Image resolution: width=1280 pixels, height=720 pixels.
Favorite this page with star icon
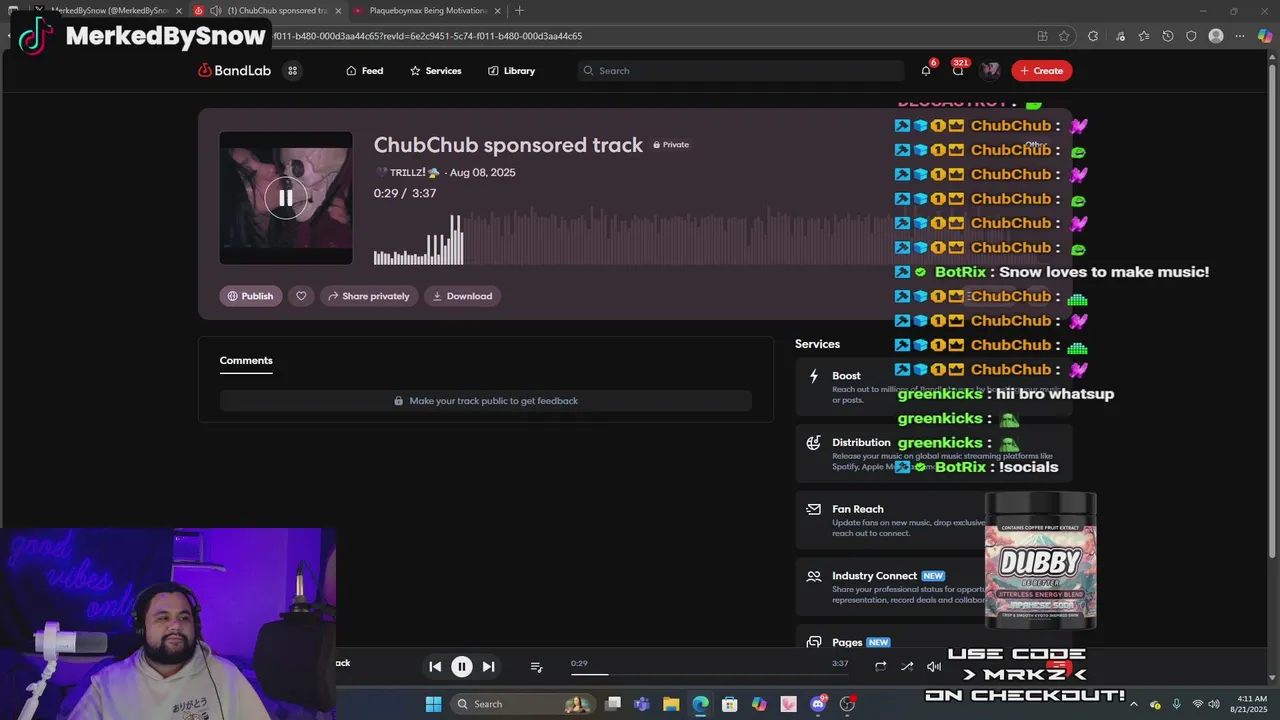pos(1064,36)
